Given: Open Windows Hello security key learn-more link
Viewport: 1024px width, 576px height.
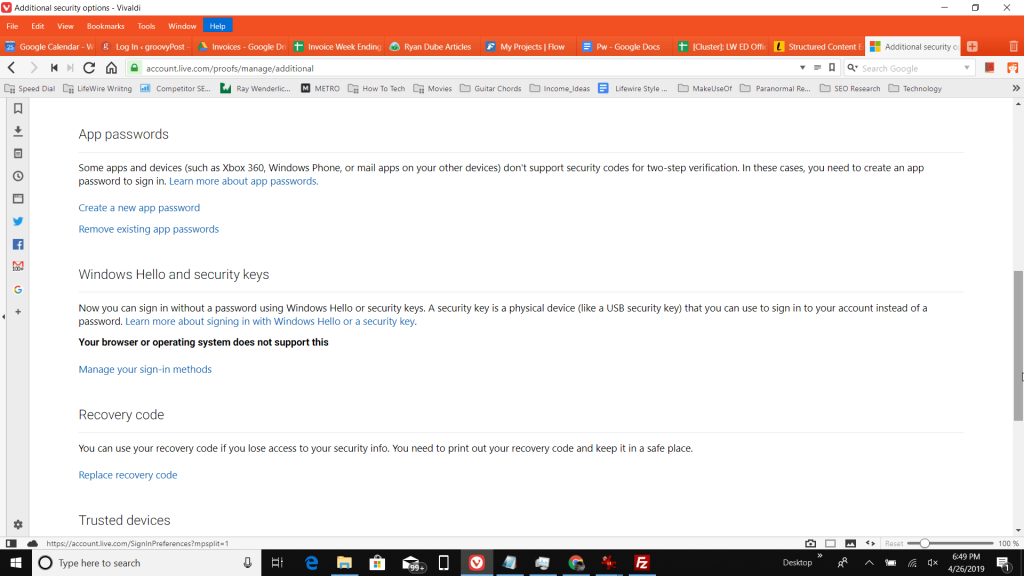Looking at the screenshot, I should tap(270, 321).
